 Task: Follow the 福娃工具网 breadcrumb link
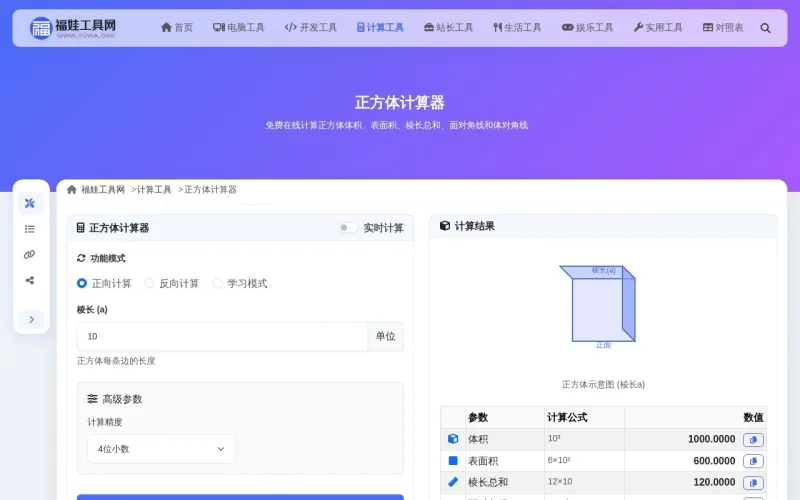click(x=103, y=190)
